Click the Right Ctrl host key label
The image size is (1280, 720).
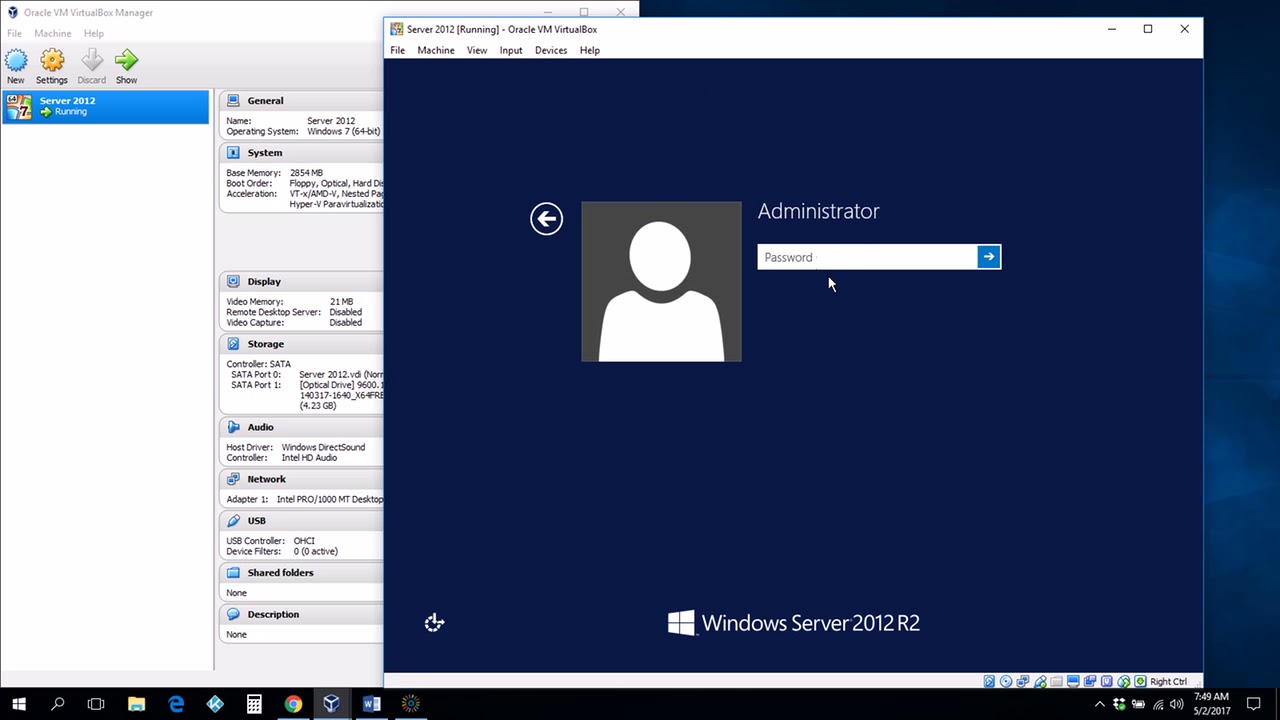point(1168,681)
